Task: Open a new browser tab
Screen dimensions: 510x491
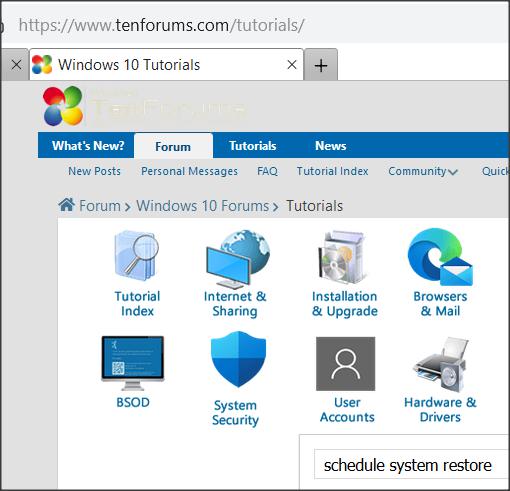Action: (x=321, y=65)
